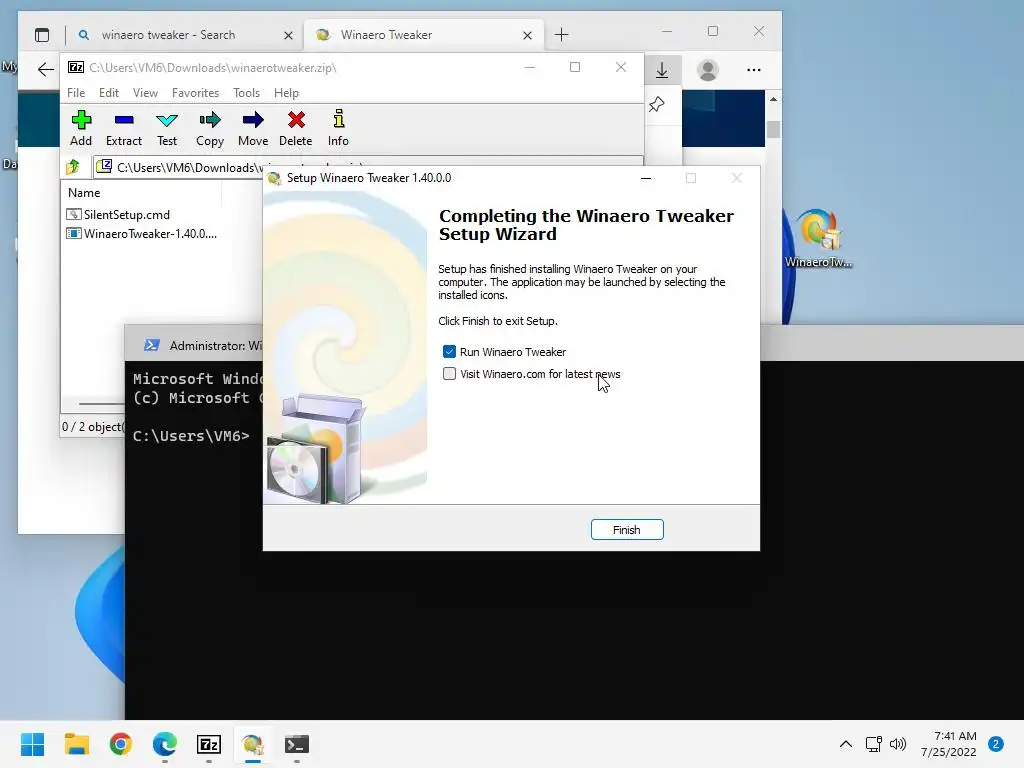Image resolution: width=1024 pixels, height=768 pixels.
Task: Open the WinaeroTw... desktop shortcut
Action: 818,238
